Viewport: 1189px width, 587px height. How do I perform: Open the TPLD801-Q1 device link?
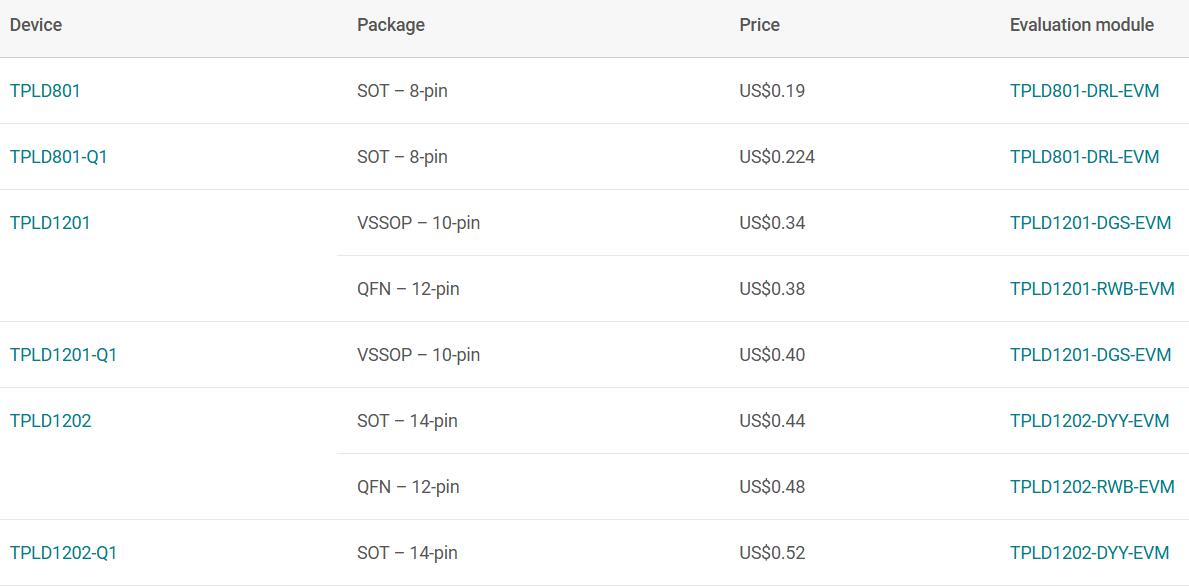[x=58, y=157]
